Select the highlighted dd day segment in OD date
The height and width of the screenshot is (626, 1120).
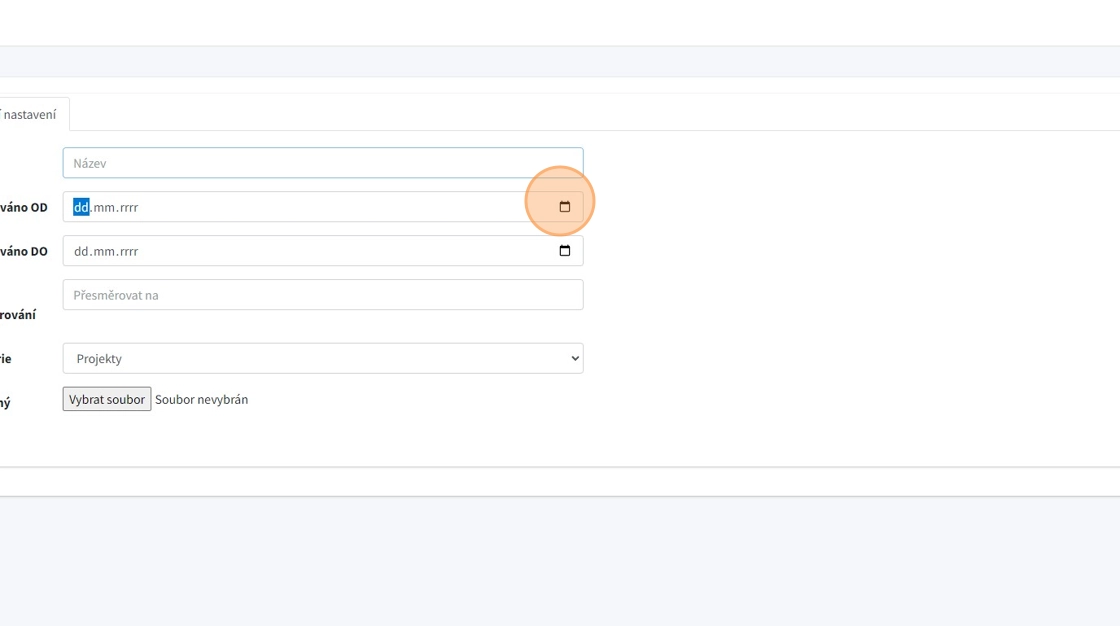81,208
